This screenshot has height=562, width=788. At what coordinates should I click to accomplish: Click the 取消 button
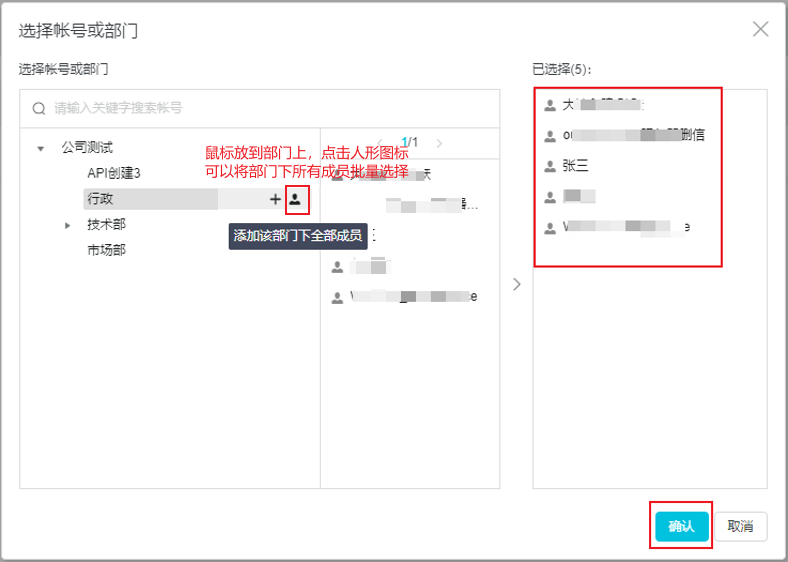pos(740,526)
